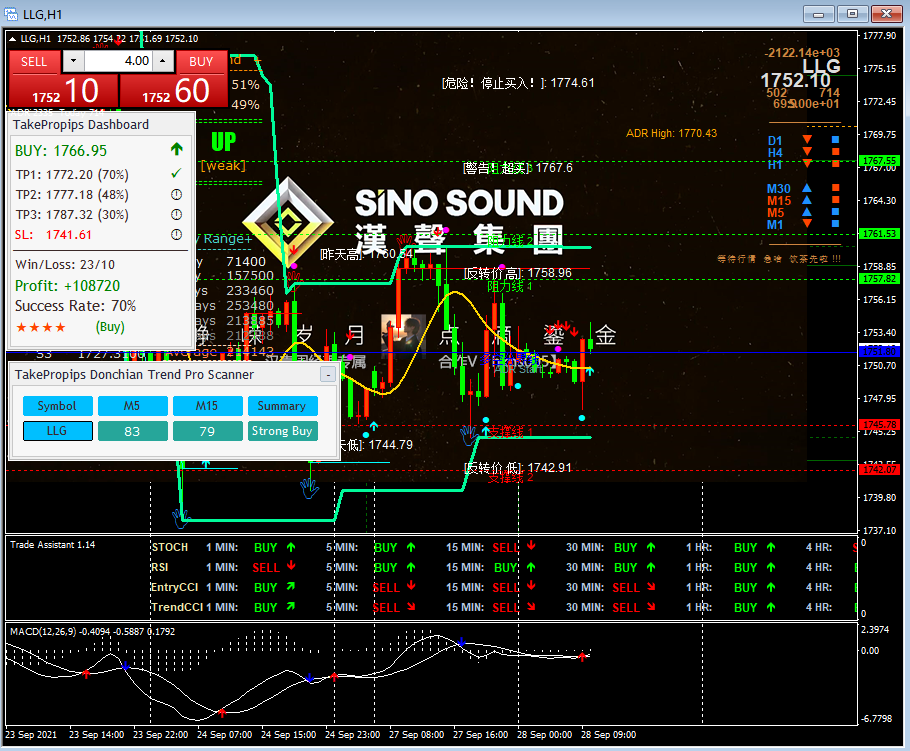
Task: Click the Trade Assistant 1.14 label
Action: pos(52,544)
